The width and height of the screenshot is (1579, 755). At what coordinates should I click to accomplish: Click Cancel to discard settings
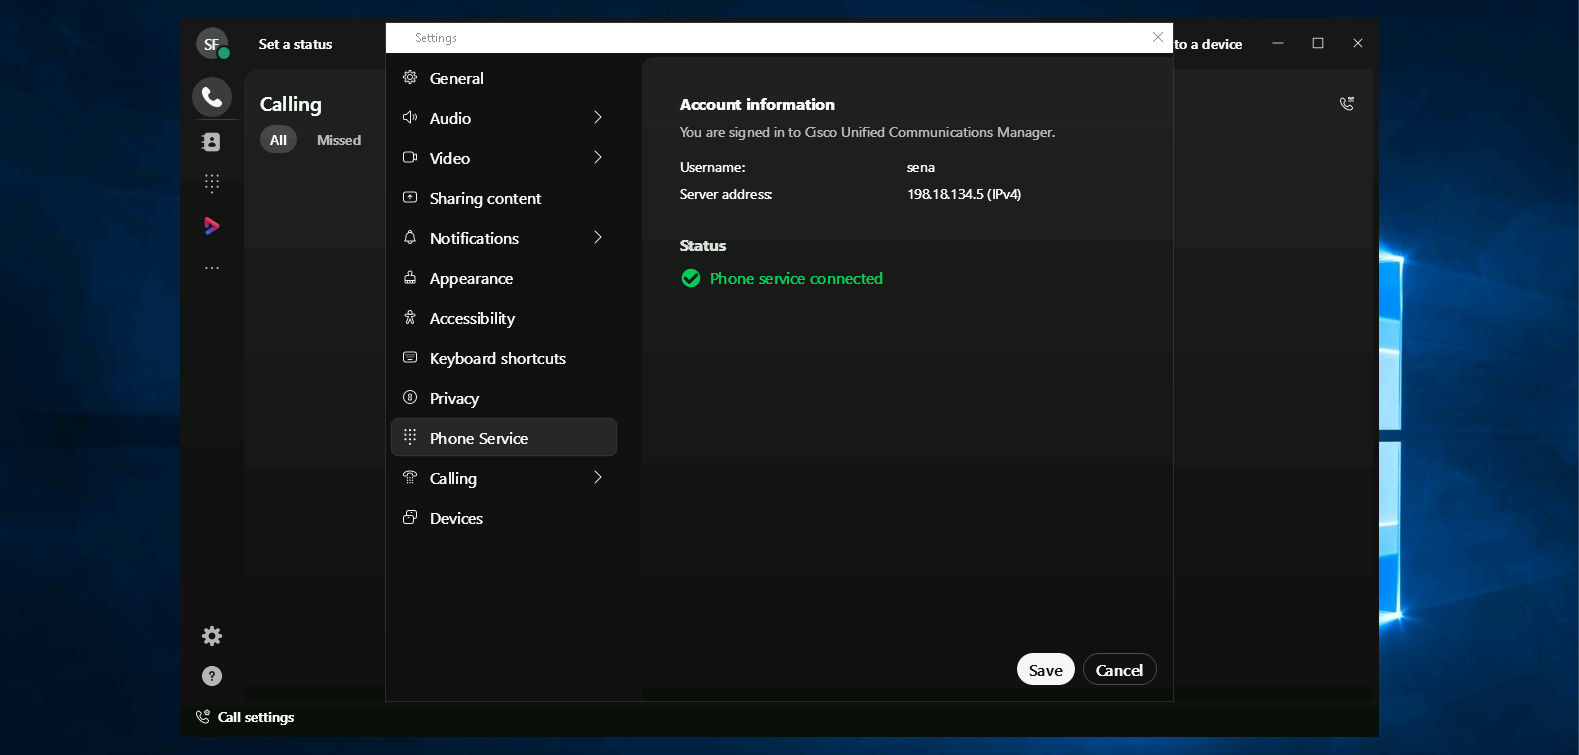(x=1119, y=670)
